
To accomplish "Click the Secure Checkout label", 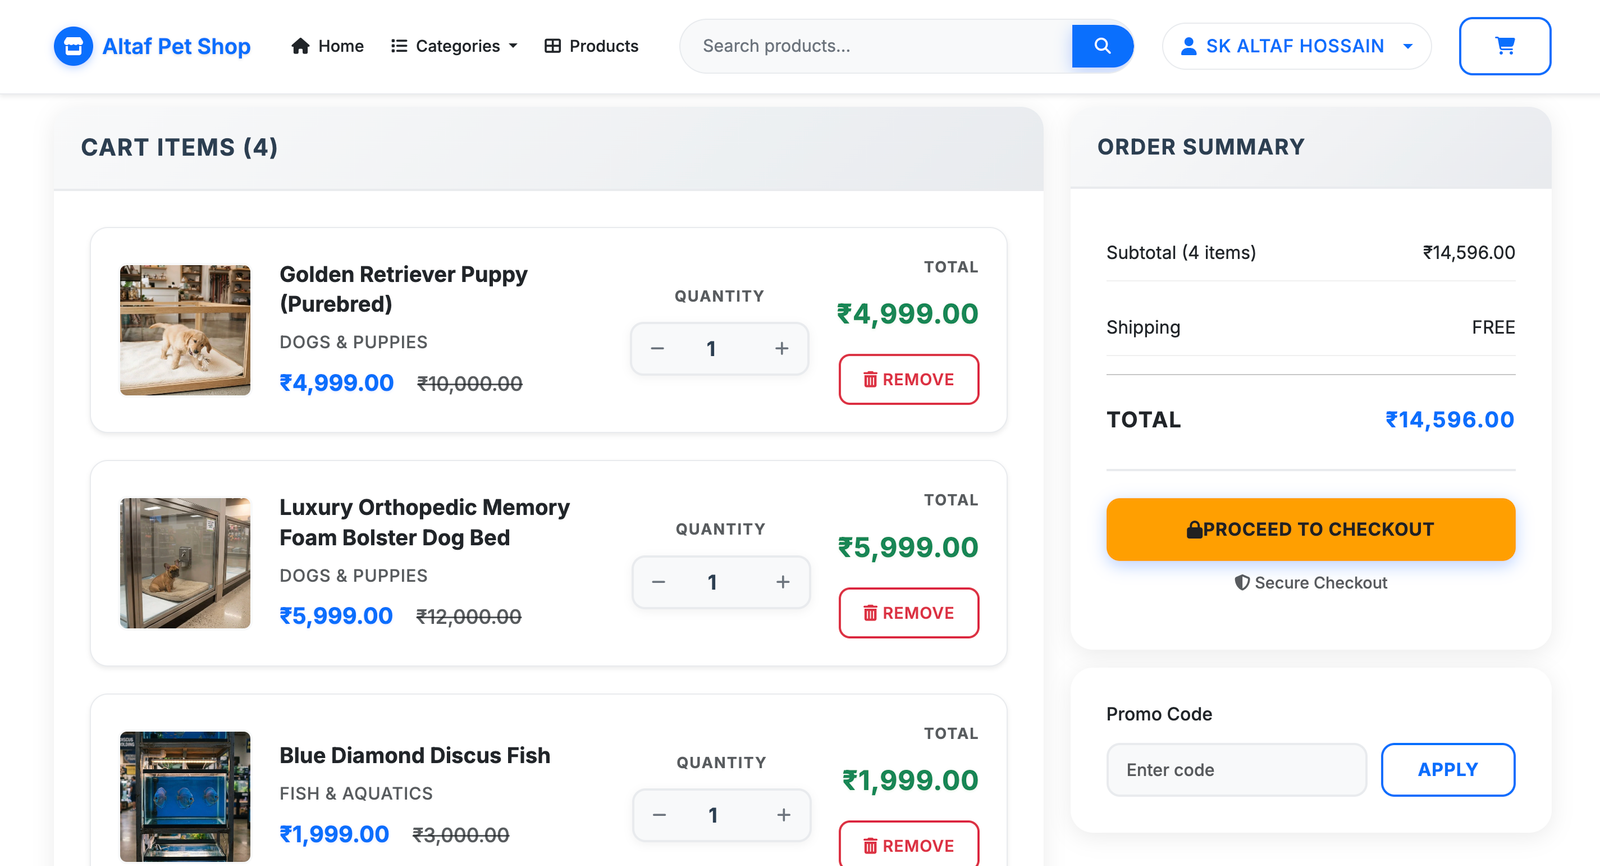I will click(x=1311, y=583).
